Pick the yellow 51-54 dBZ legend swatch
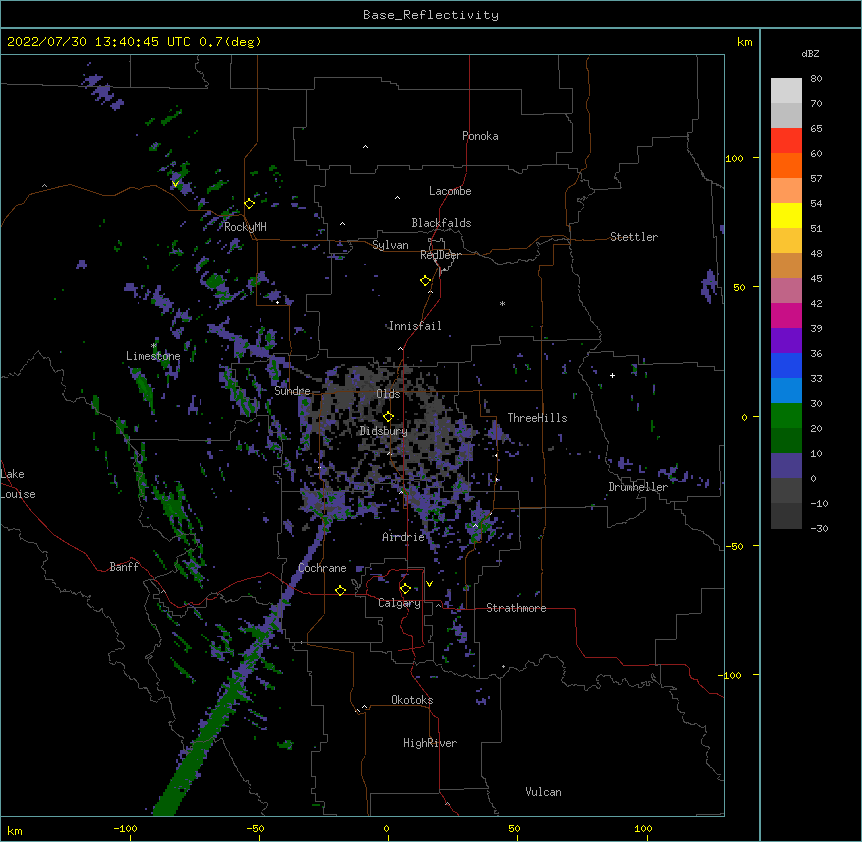 [786, 215]
